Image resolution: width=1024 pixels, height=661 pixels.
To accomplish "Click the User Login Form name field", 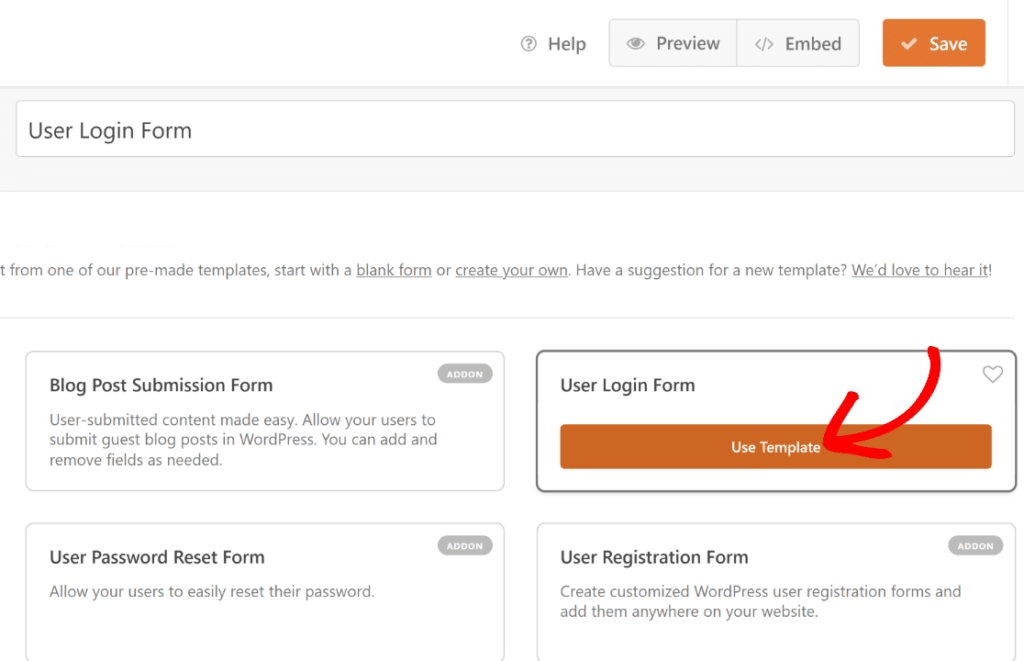I will [512, 128].
